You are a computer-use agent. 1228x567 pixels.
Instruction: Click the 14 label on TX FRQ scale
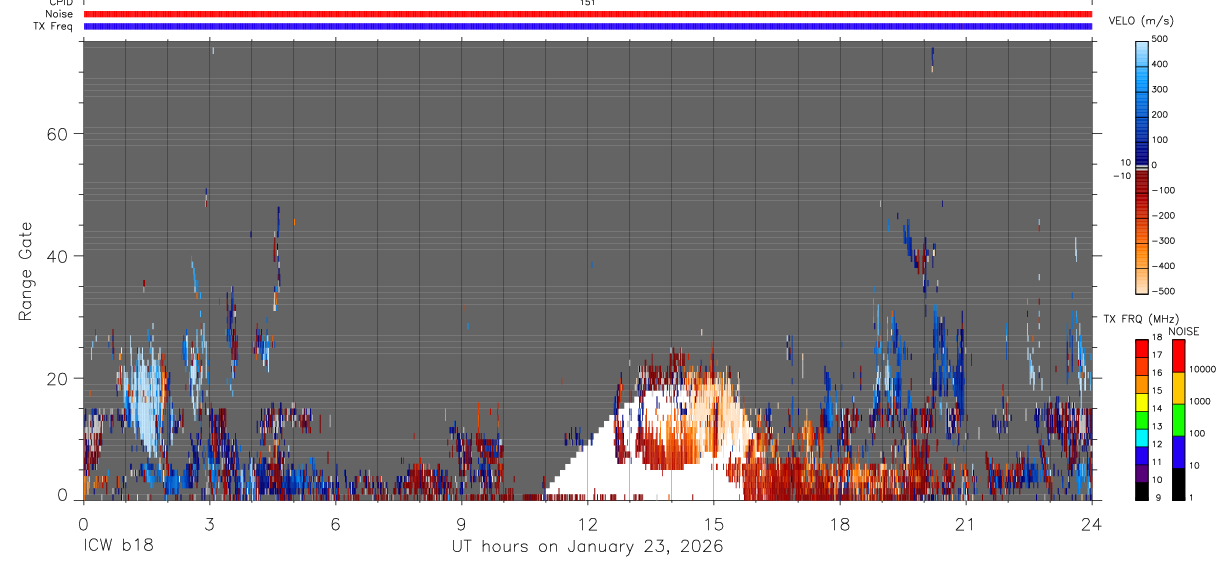point(1156,408)
